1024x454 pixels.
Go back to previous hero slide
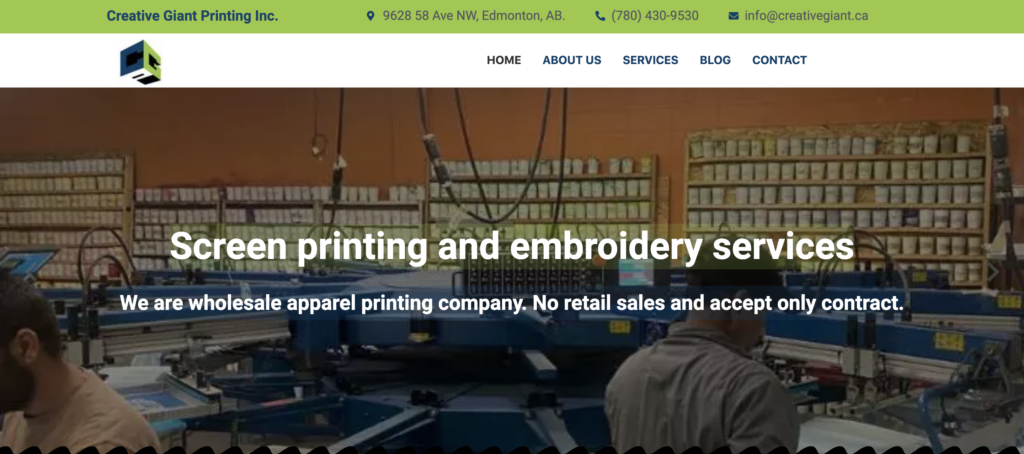(x=29, y=271)
